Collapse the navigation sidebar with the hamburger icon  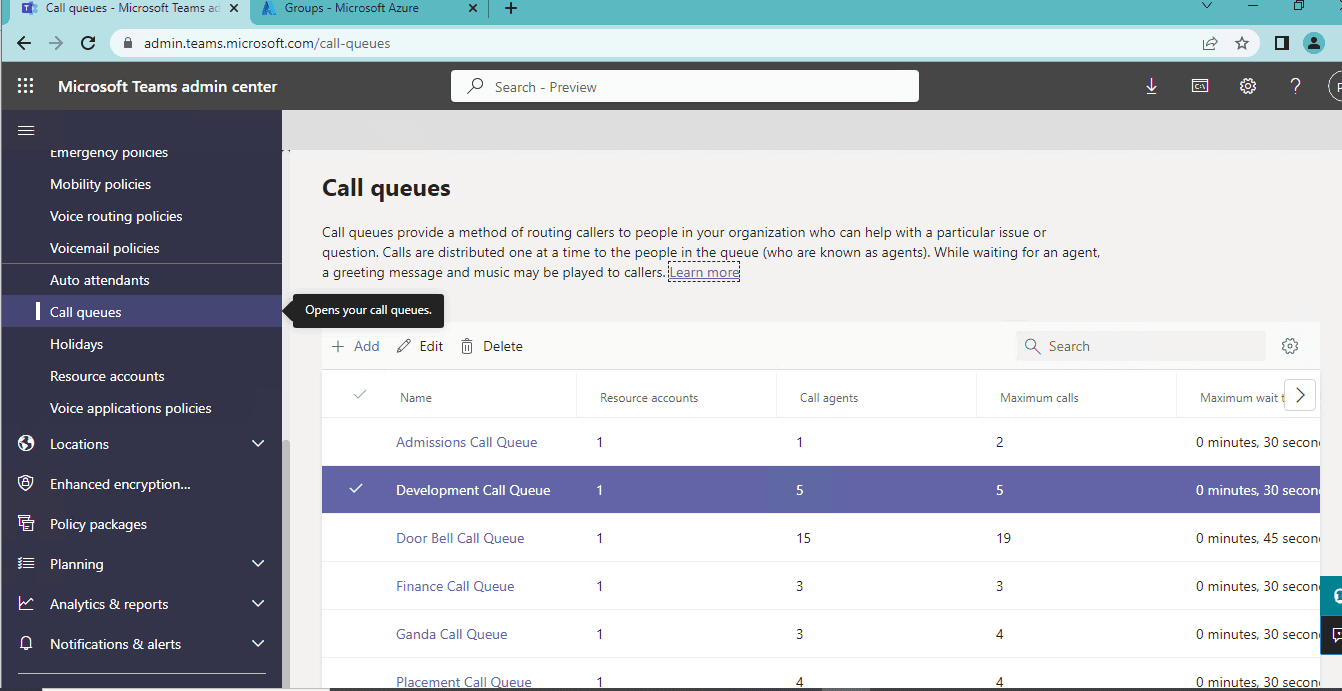pos(26,130)
